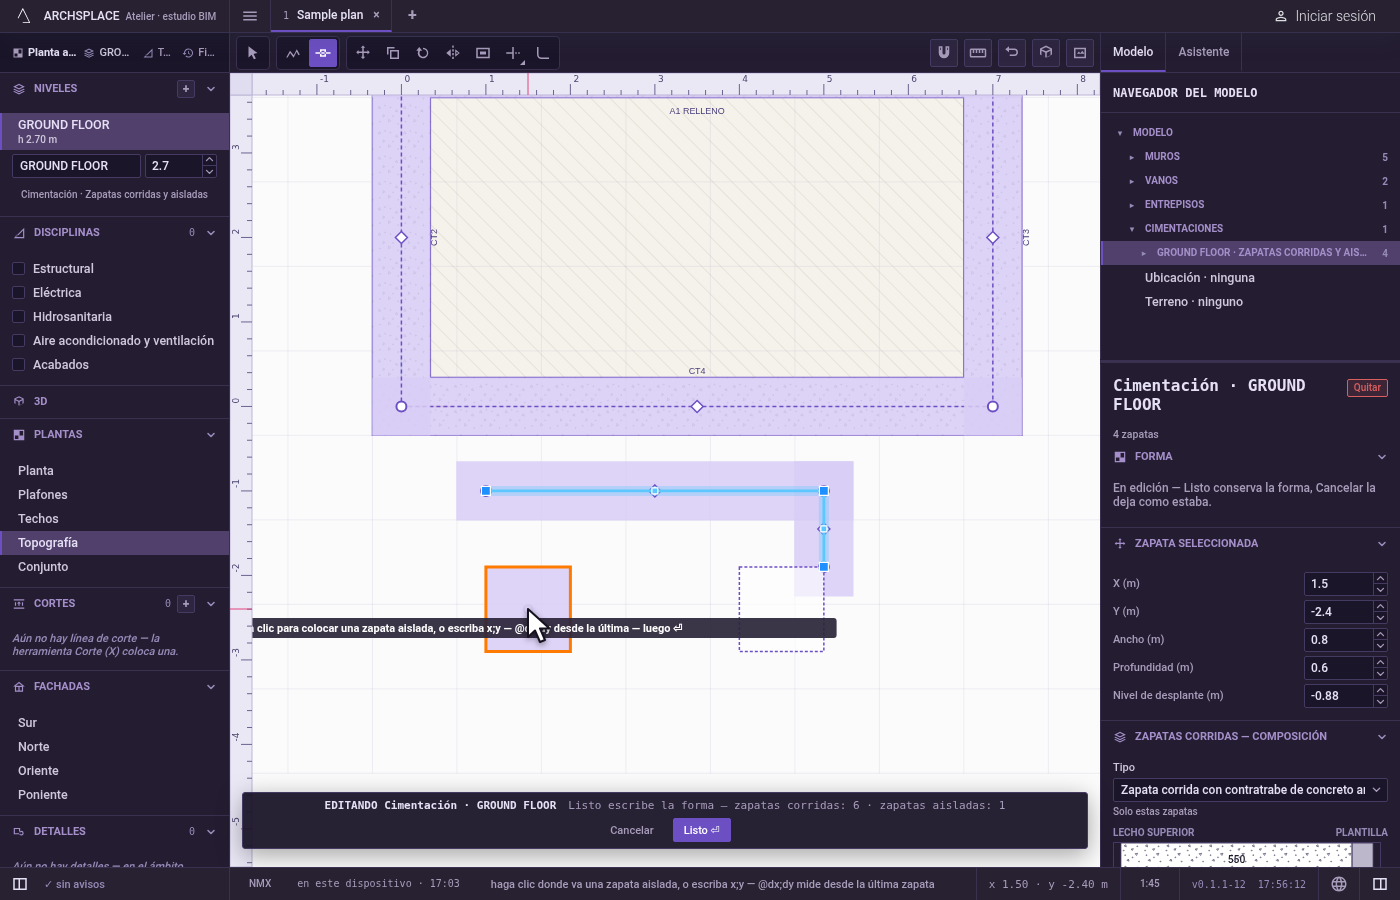
Task: Select the Modelo tab
Action: click(x=1133, y=52)
